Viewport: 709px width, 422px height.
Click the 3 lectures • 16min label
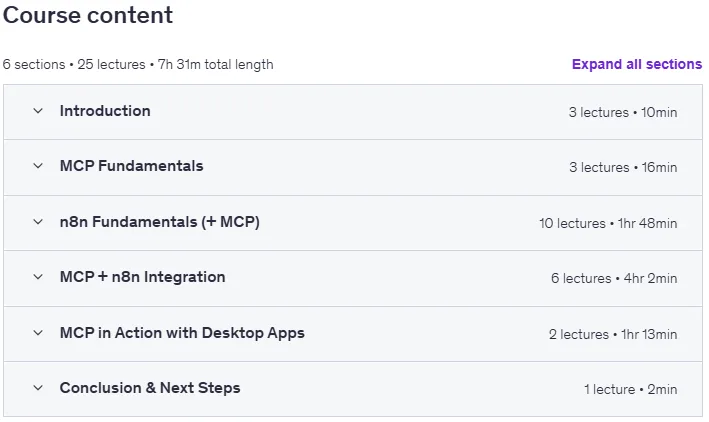pyautogui.click(x=623, y=167)
